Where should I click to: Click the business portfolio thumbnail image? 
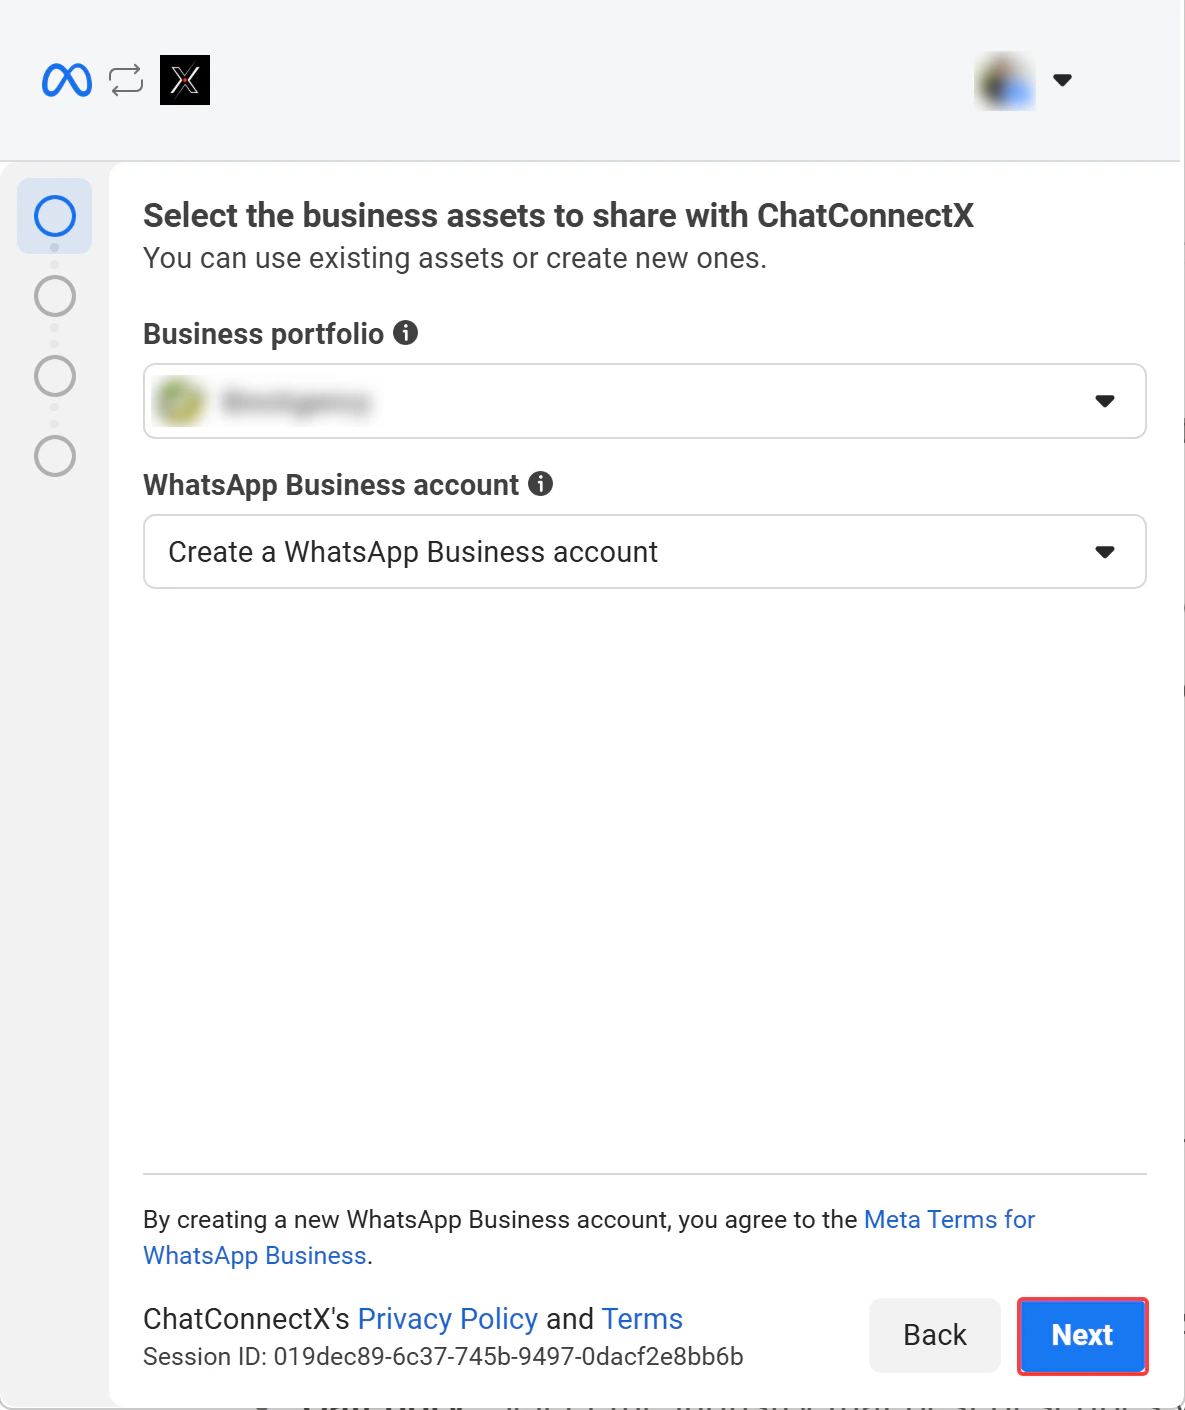(x=180, y=402)
